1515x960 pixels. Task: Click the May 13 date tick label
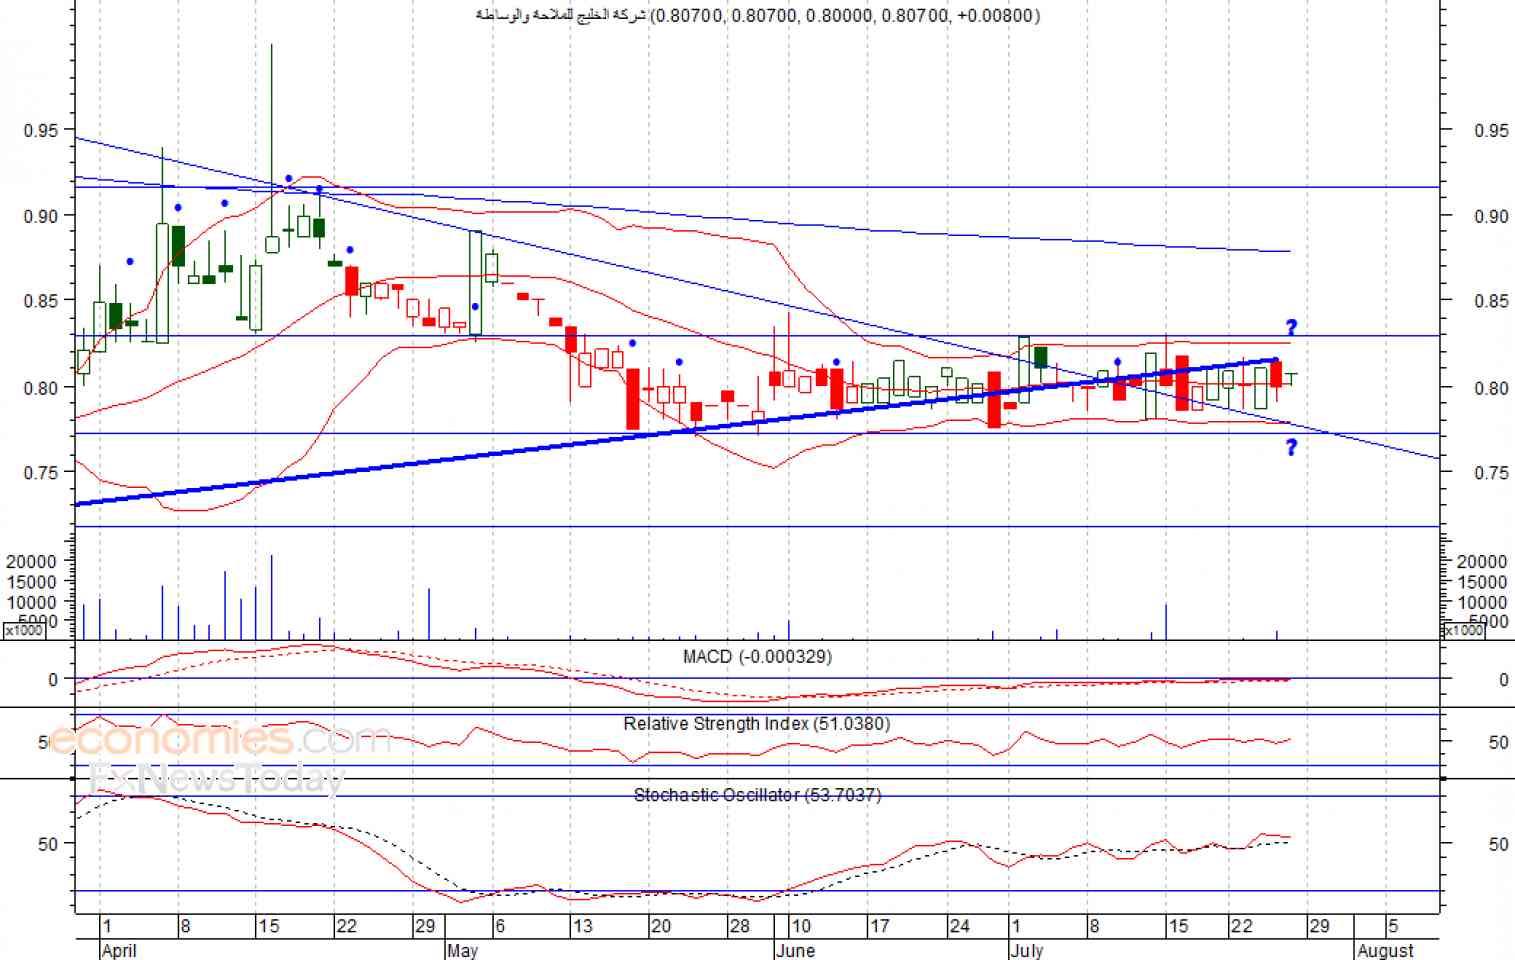582,926
